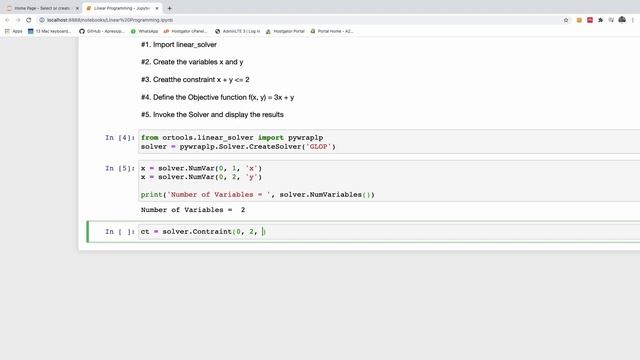
Task: Click the empty In [ ] prompt
Action: (x=120, y=231)
